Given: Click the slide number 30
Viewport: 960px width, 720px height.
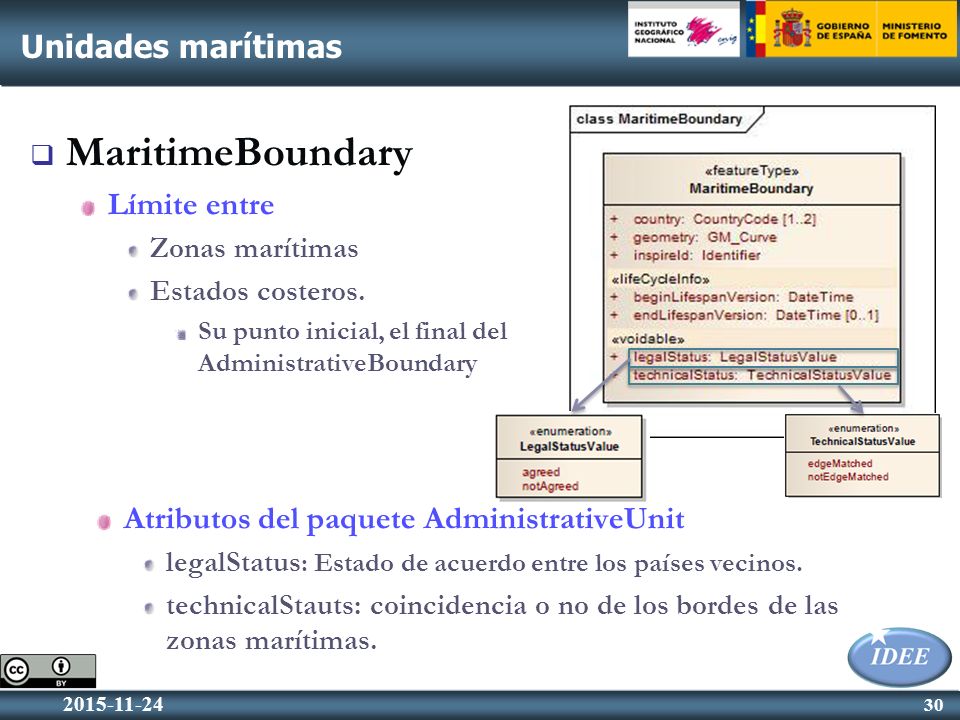Looking at the screenshot, I should [x=934, y=705].
